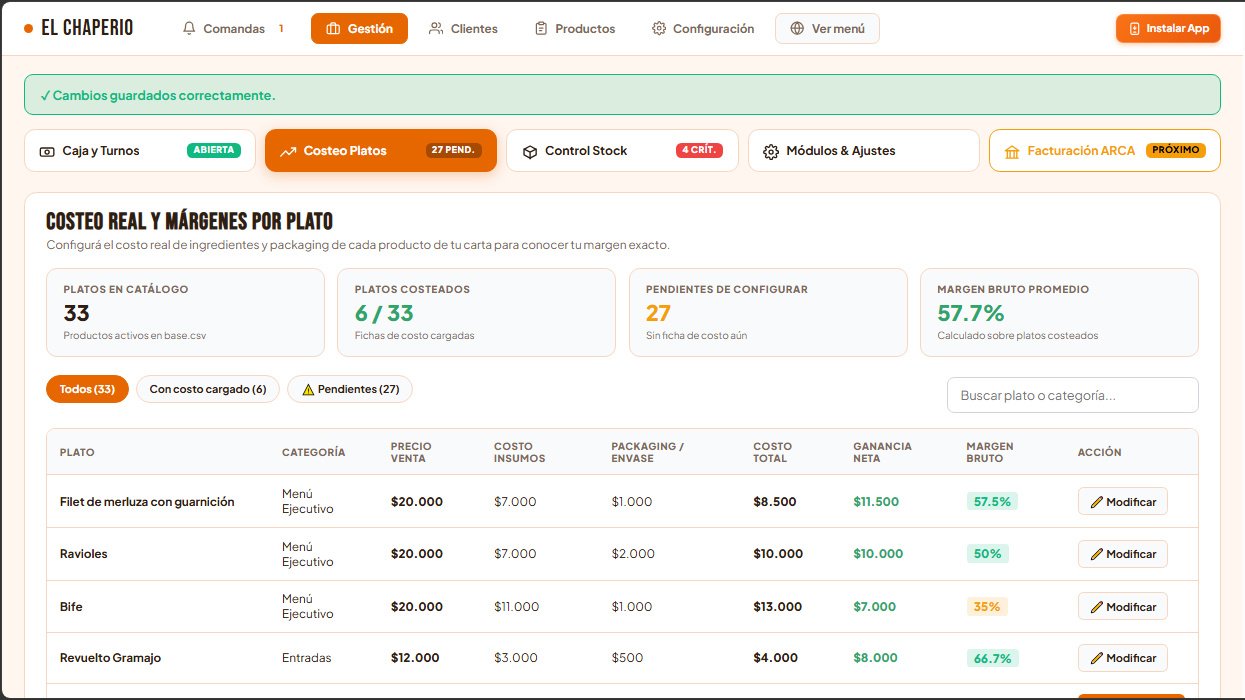Filter by Con costo cargado (6)
The height and width of the screenshot is (700, 1245).
pyautogui.click(x=208, y=389)
